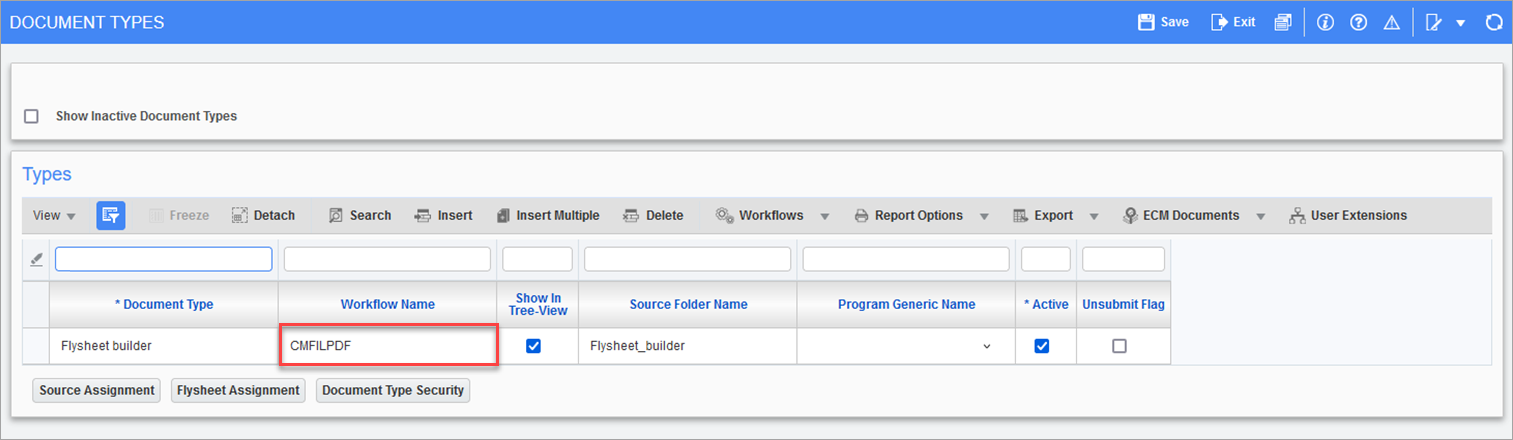Toggle the Query by Example filter icon
1513x440 pixels.
(x=110, y=215)
